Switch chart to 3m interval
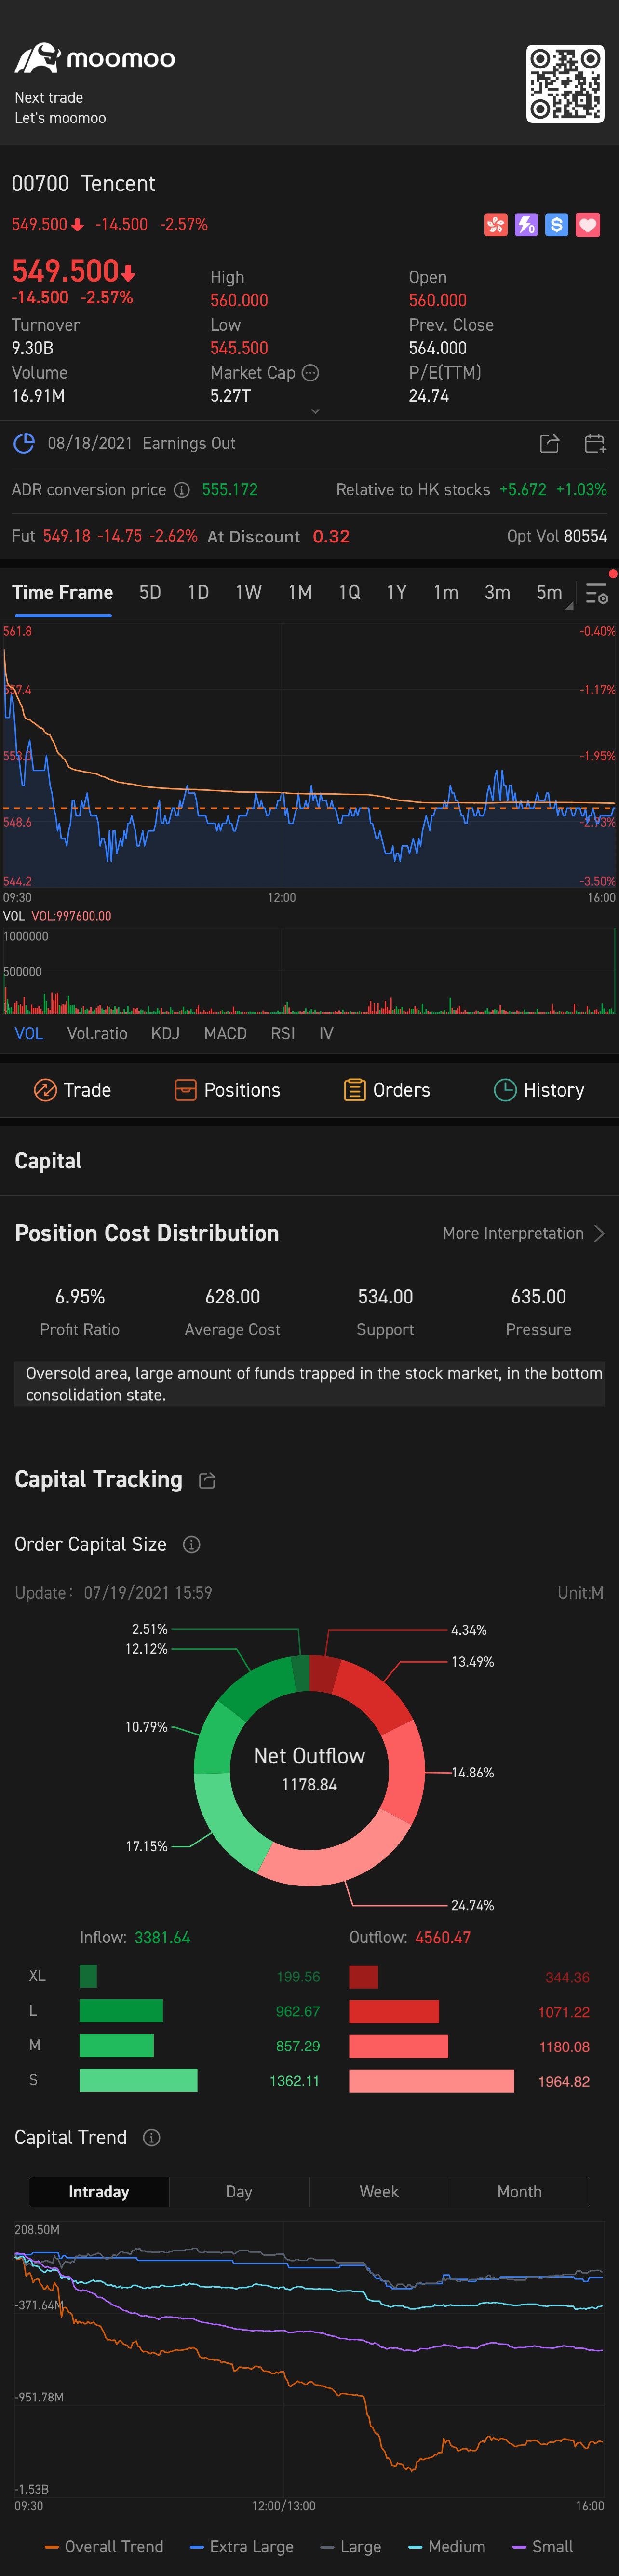This screenshot has height=2576, width=619. [x=497, y=592]
